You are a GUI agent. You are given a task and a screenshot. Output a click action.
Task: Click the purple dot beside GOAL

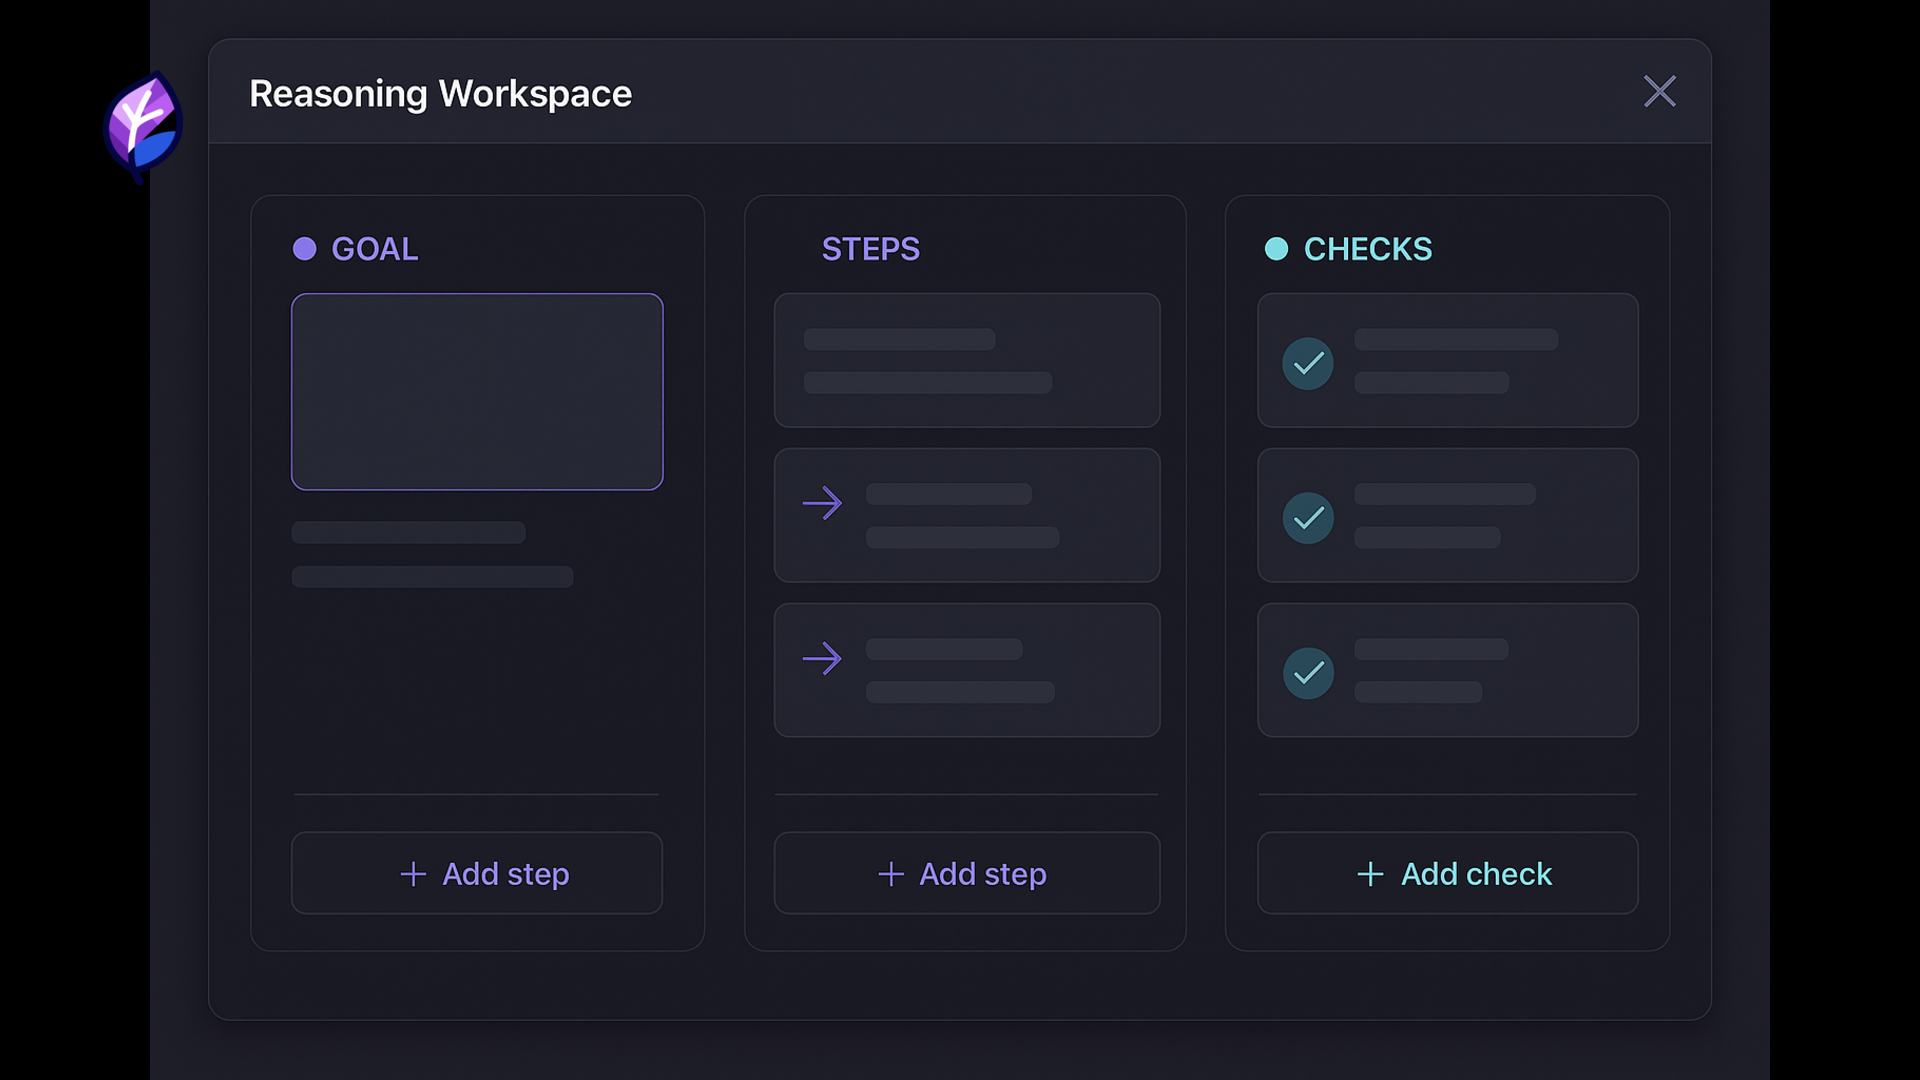(x=304, y=249)
